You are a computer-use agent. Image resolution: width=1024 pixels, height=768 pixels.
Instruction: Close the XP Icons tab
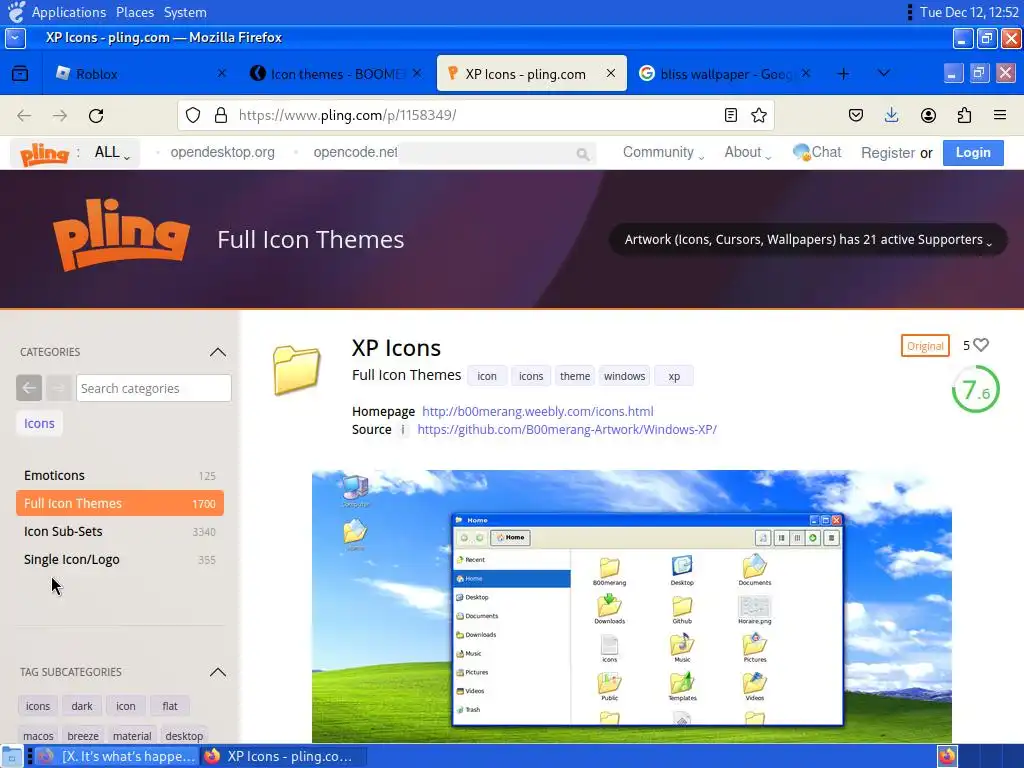611,73
